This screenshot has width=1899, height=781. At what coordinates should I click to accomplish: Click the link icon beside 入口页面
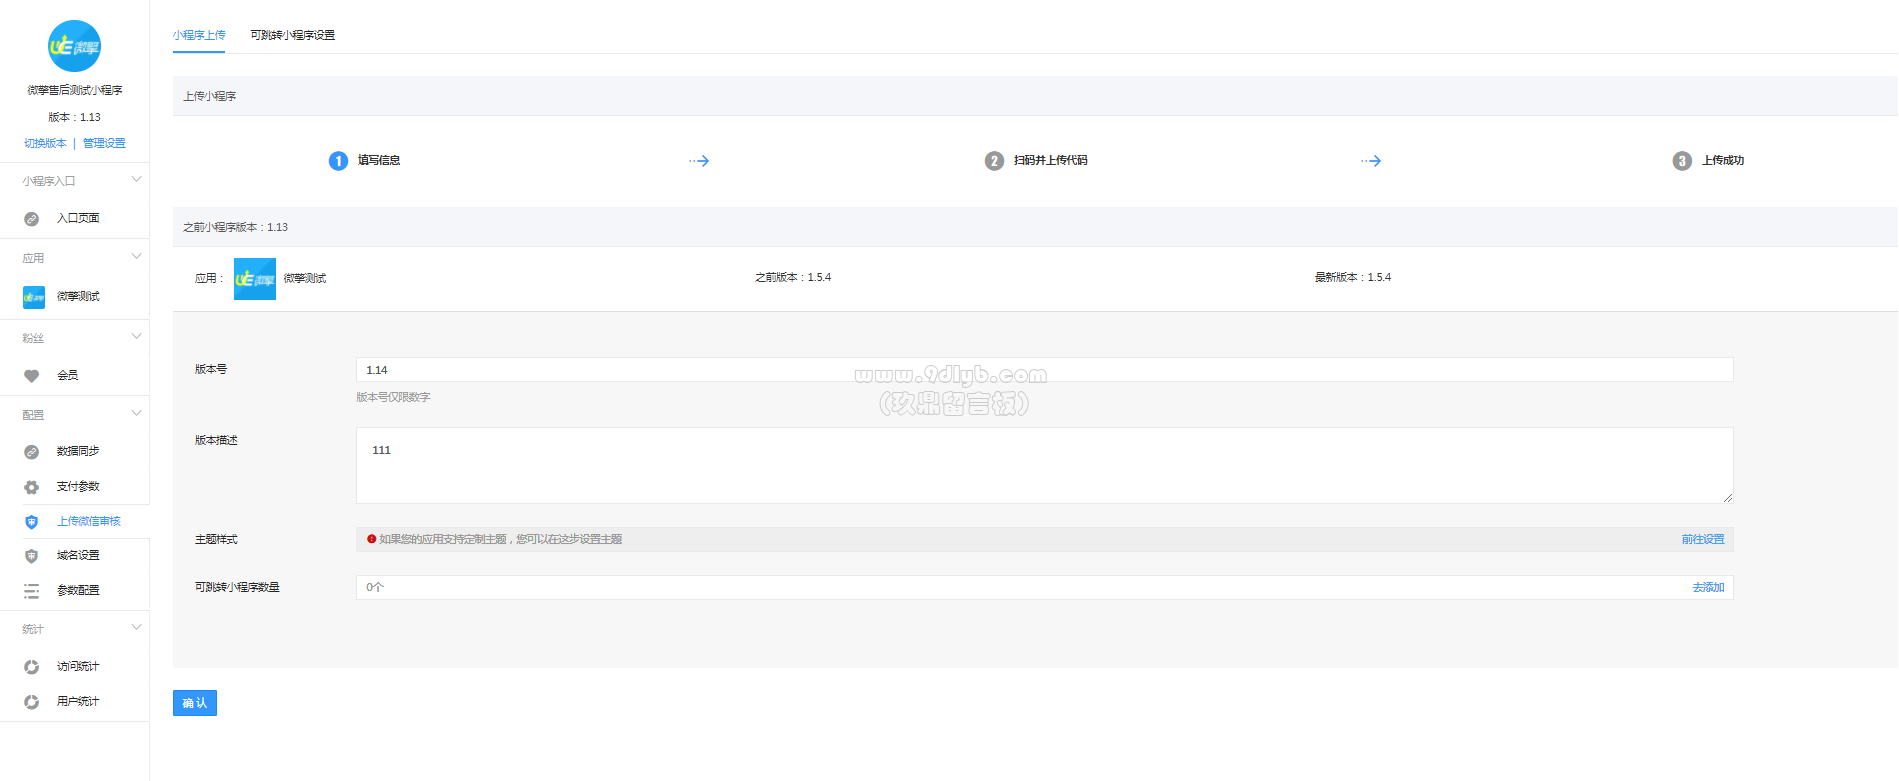point(32,218)
